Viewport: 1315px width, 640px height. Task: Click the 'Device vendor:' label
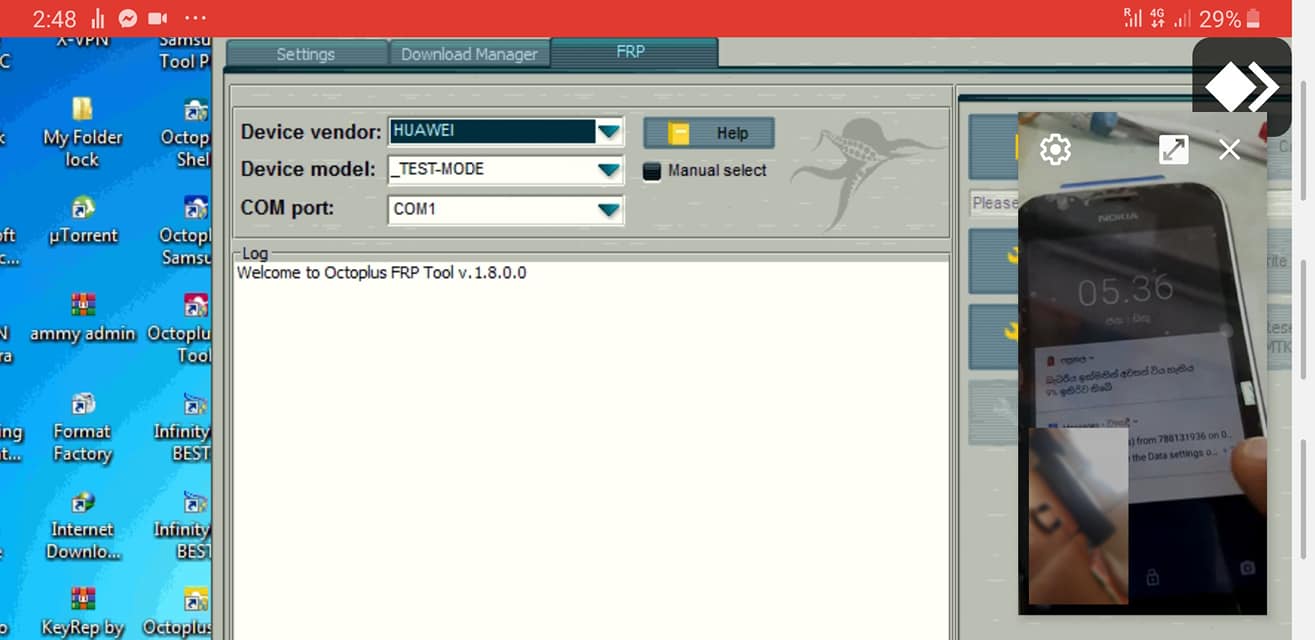pyautogui.click(x=311, y=132)
